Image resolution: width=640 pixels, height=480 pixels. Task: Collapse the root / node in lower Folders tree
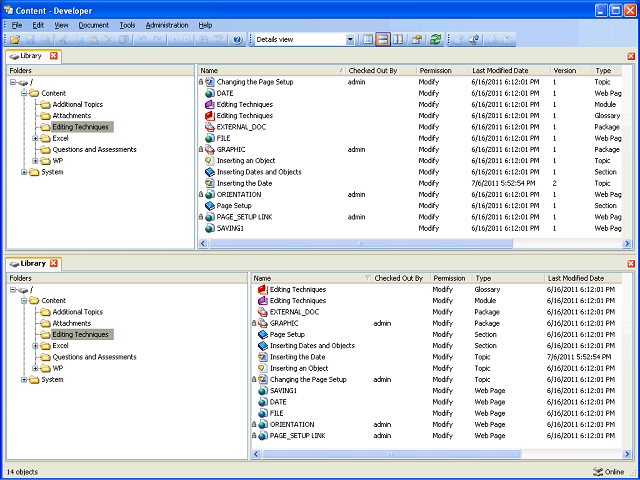tap(13, 290)
